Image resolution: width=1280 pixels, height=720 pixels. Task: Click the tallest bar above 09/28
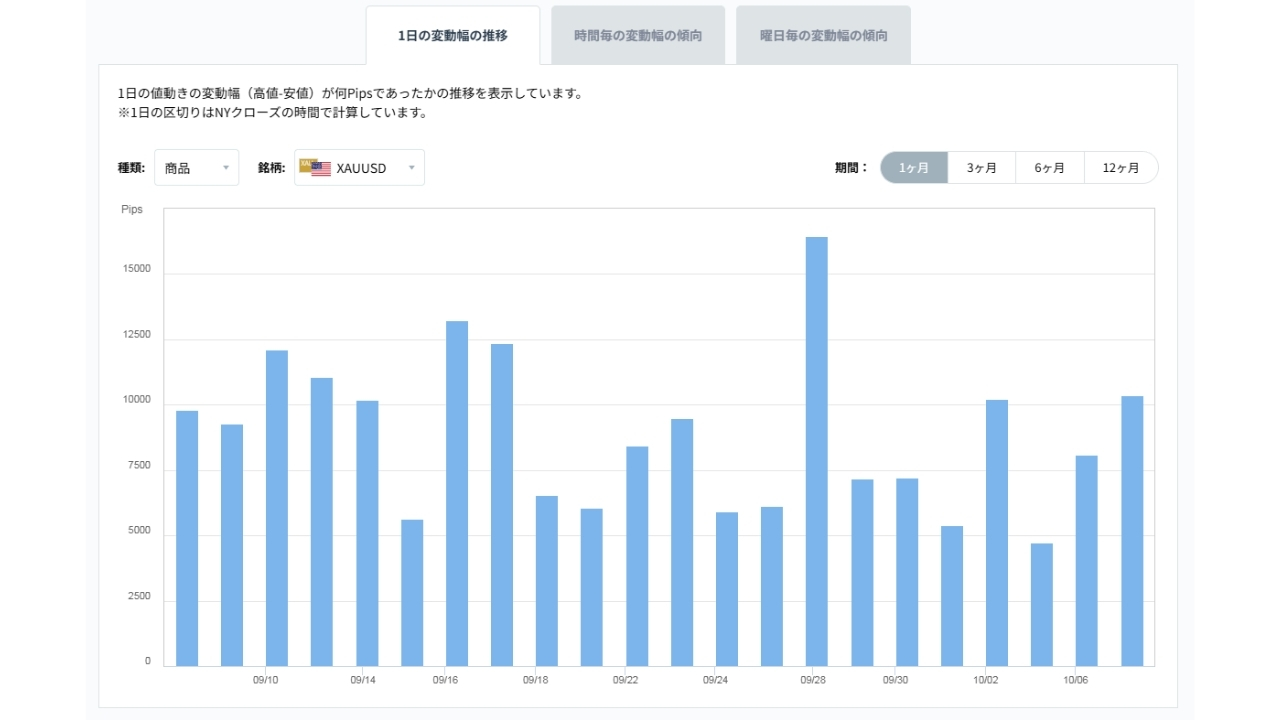click(x=817, y=451)
